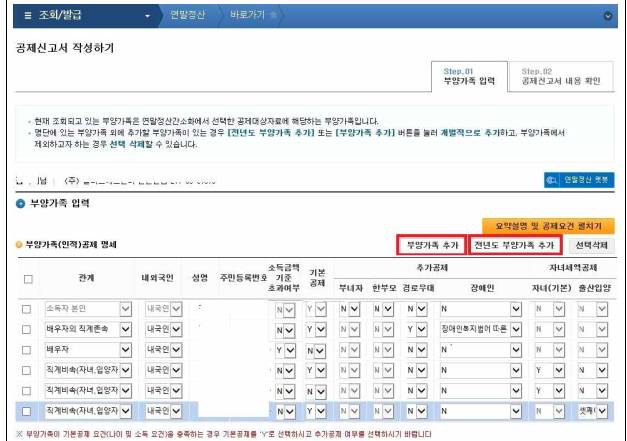Click the chatbot icon on 연말정산 챗봇 button
Image resolution: width=627 pixels, height=441 pixels.
[x=552, y=180]
